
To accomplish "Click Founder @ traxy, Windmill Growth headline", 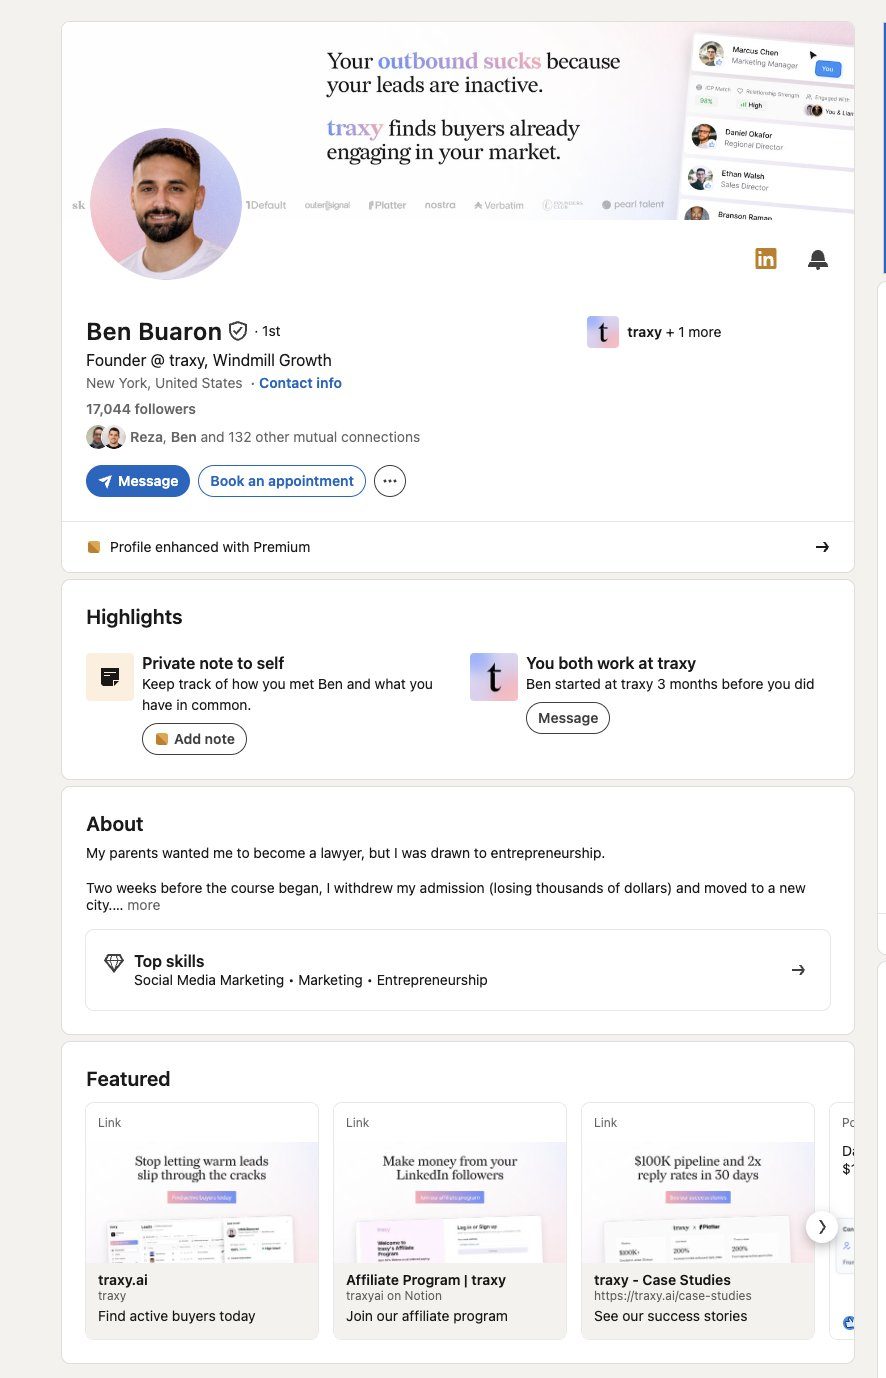I will click(x=209, y=360).
